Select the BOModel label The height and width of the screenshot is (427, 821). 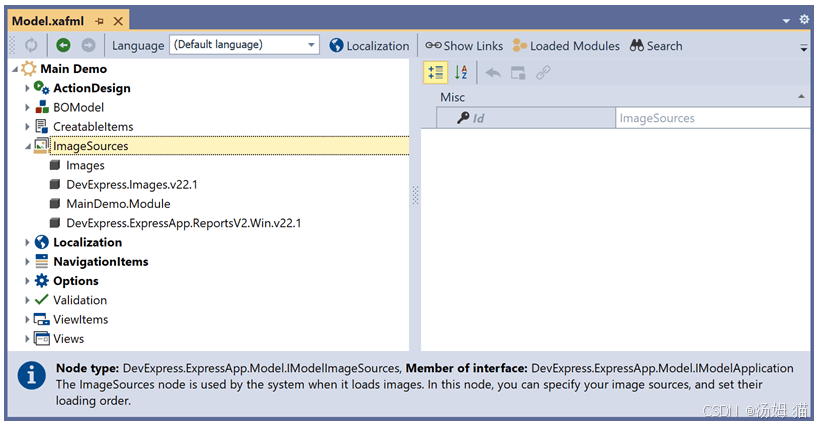pyautogui.click(x=79, y=107)
